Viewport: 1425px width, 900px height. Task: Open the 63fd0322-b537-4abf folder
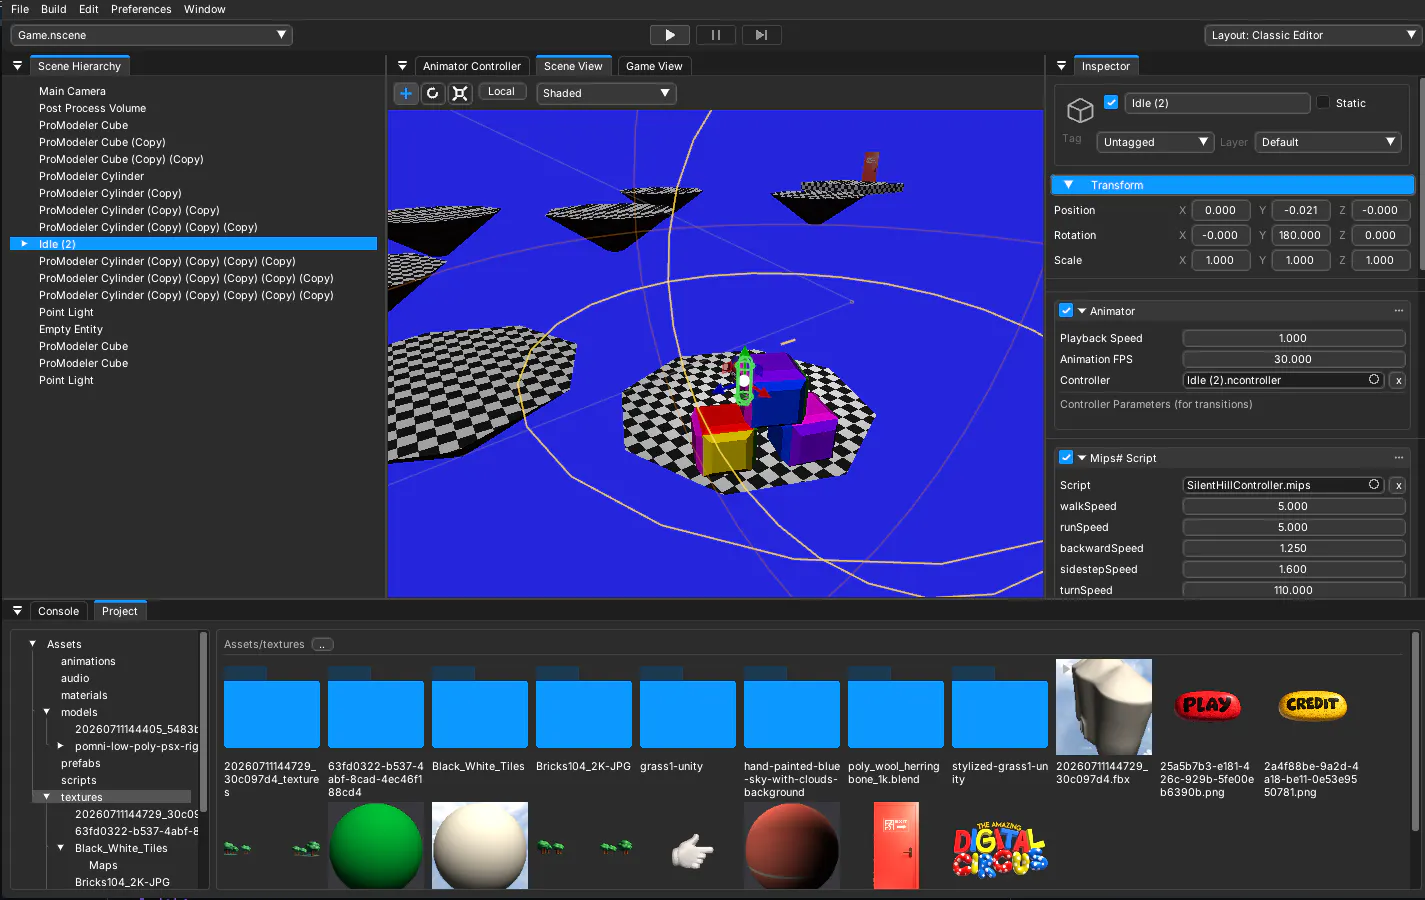click(x=376, y=708)
